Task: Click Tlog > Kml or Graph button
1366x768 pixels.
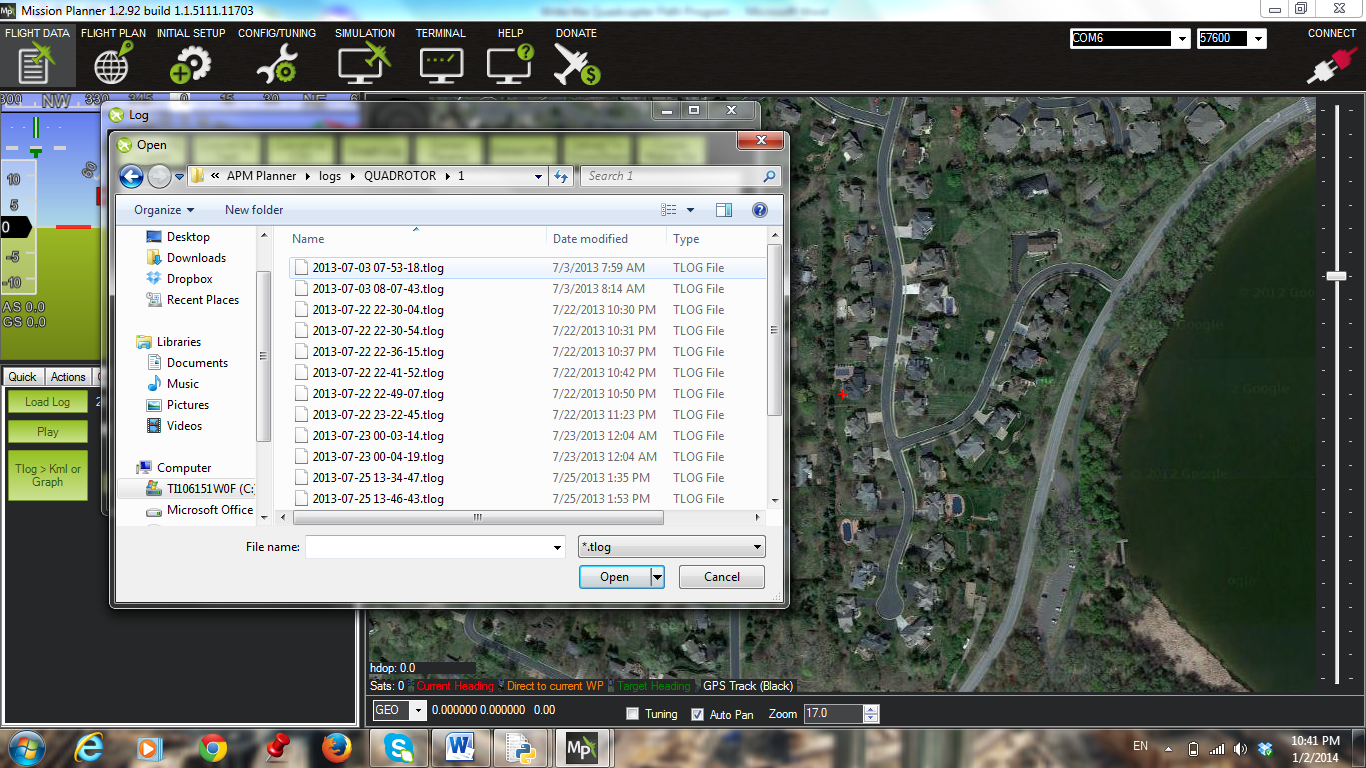Action: point(47,475)
